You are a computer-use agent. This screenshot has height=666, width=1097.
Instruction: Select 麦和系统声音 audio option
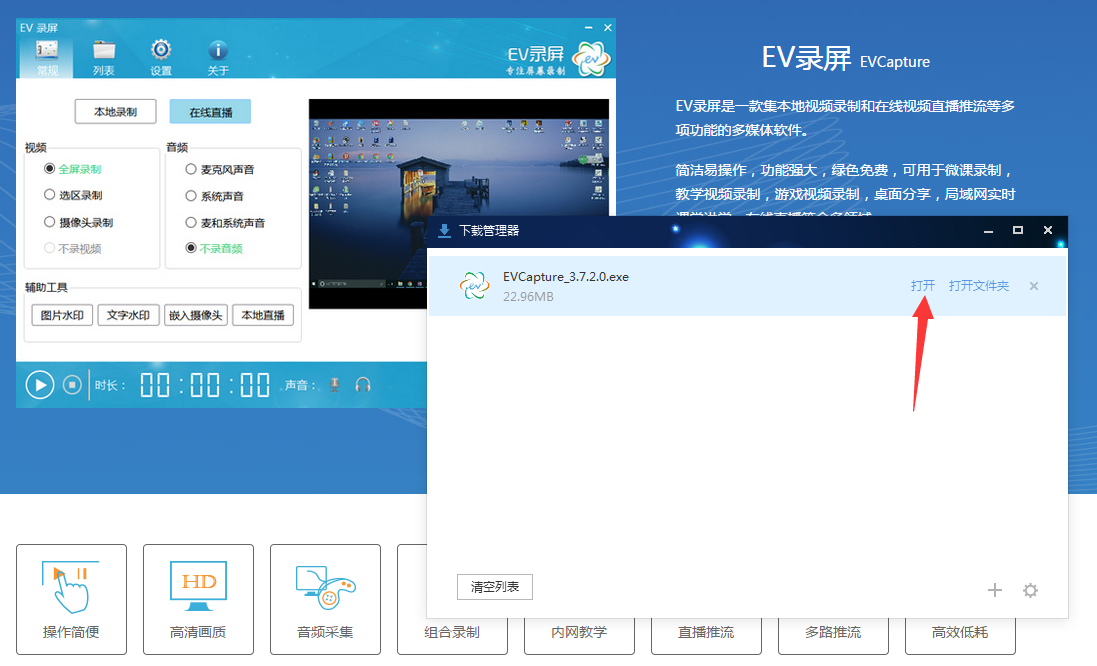[x=225, y=222]
